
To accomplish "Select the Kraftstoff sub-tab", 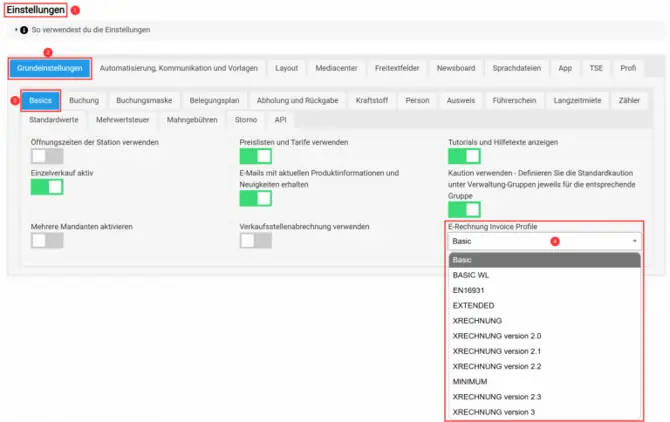I will click(x=372, y=101).
